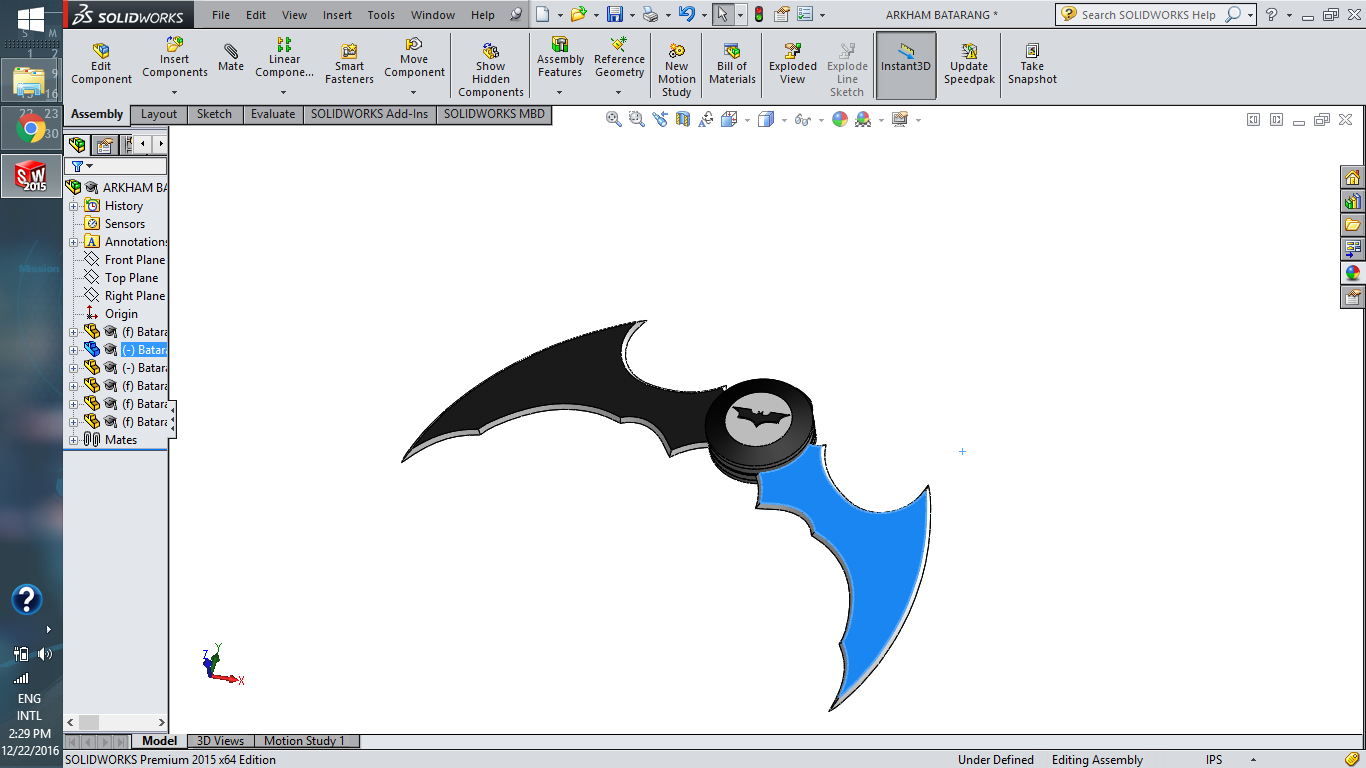1366x768 pixels.
Task: Switch to Evaluate tab
Action: [273, 114]
